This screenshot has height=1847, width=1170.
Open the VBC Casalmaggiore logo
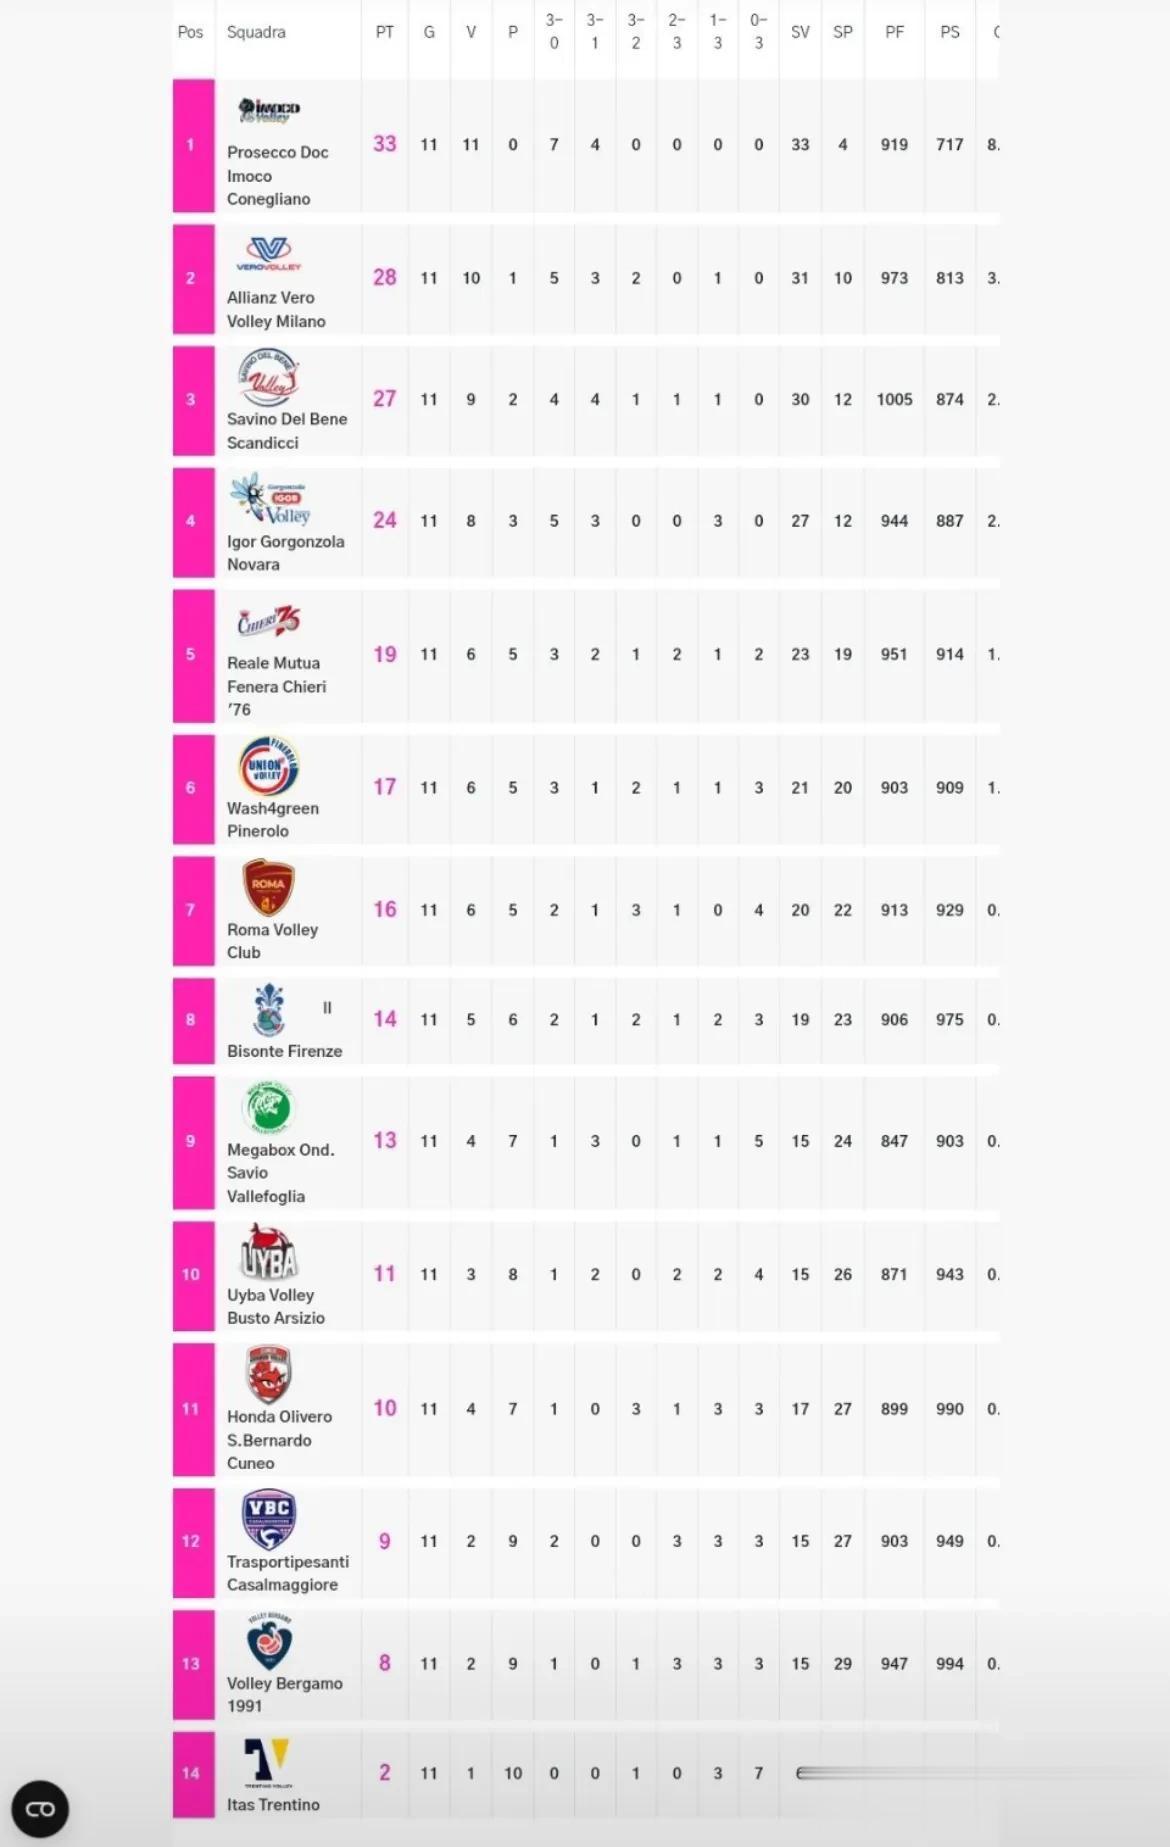tap(269, 1519)
